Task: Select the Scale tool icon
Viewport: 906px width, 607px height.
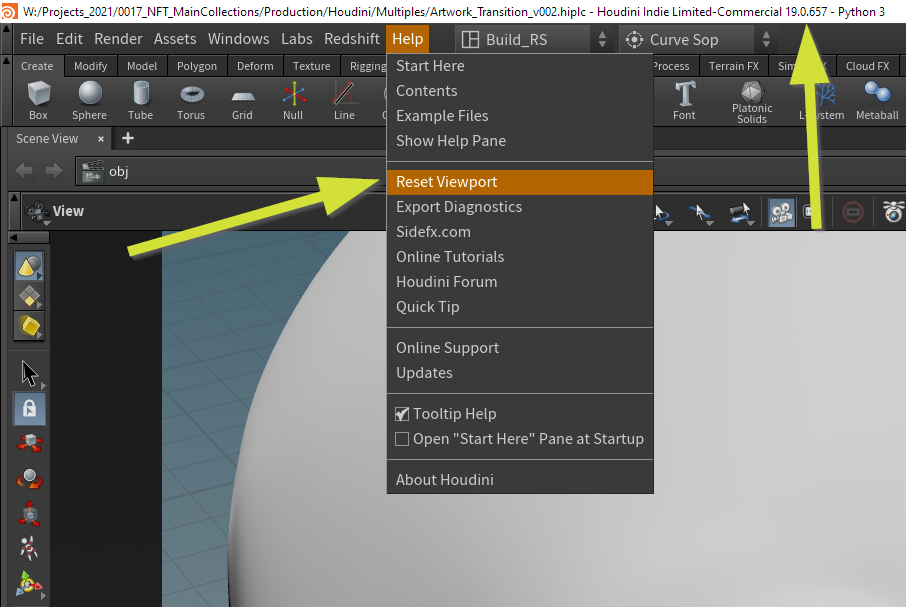Action: pyautogui.click(x=29, y=513)
